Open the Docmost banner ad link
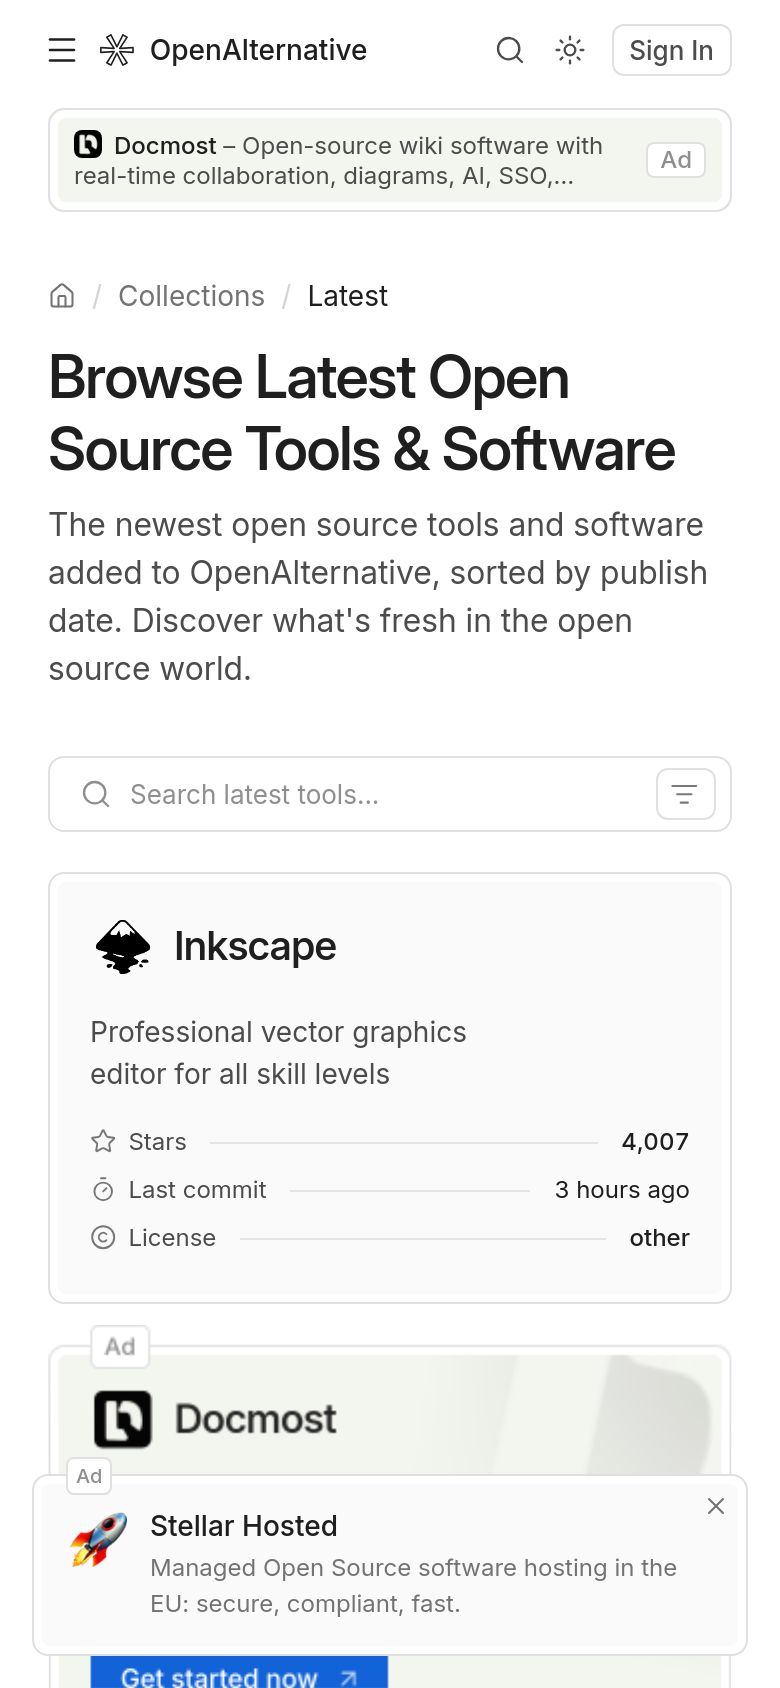Screen dimensions: 780x1688 (x=390, y=160)
